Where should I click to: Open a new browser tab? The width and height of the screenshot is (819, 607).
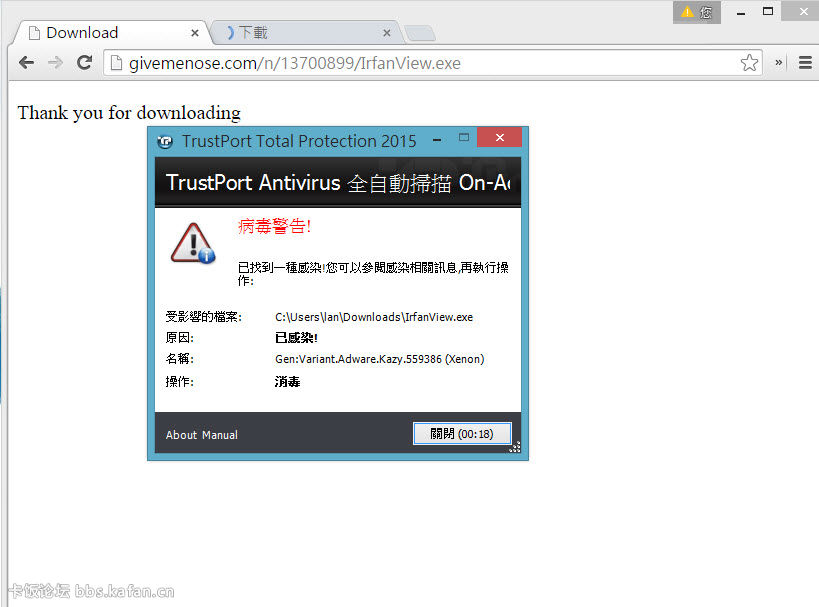click(420, 33)
